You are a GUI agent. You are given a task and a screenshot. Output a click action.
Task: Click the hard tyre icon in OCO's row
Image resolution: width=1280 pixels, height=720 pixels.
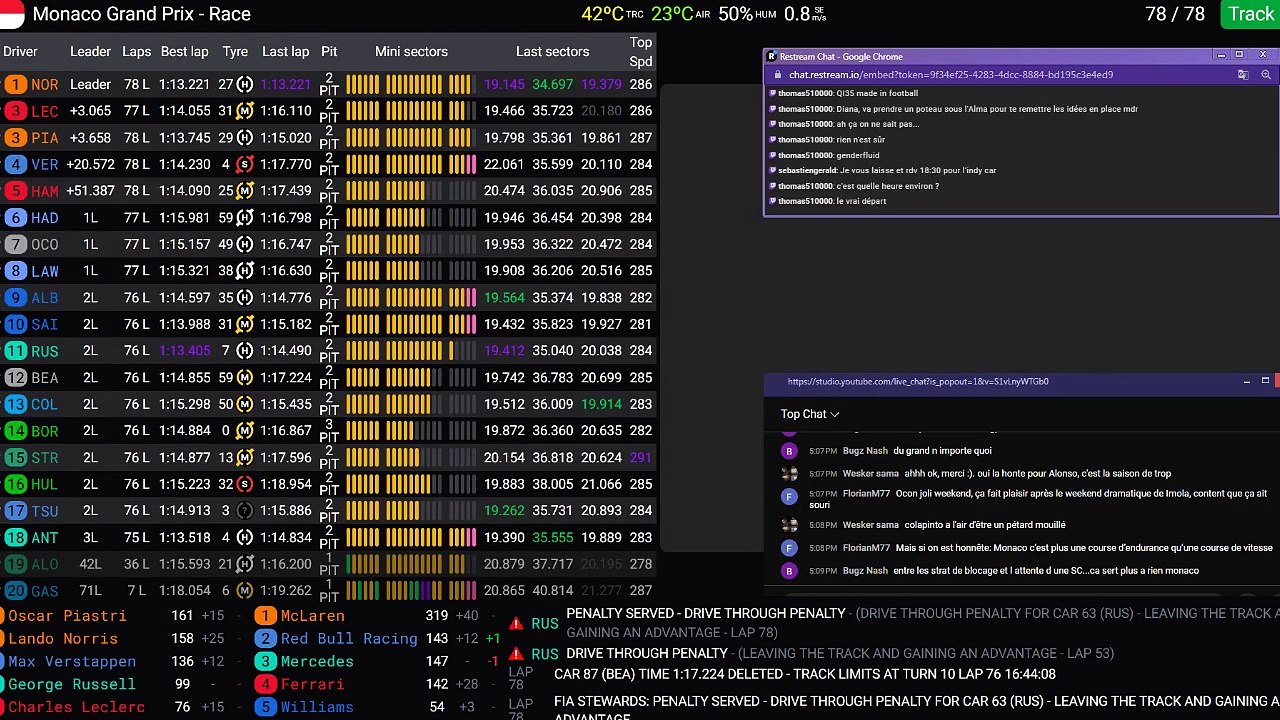click(244, 244)
